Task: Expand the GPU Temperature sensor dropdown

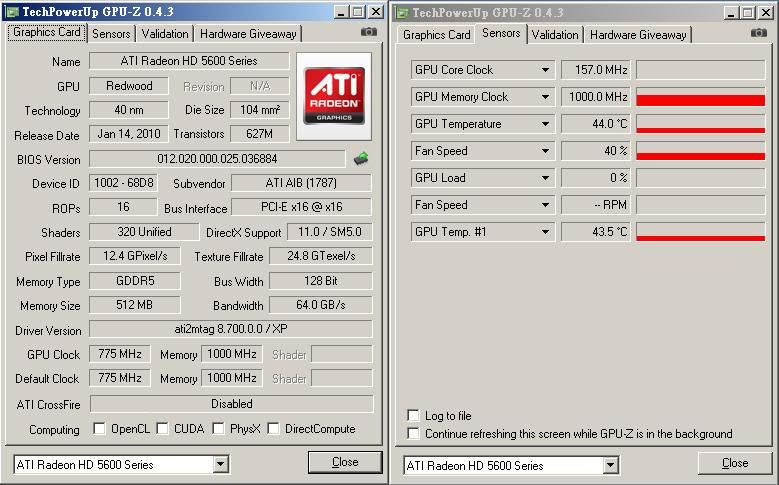Action: click(x=546, y=124)
